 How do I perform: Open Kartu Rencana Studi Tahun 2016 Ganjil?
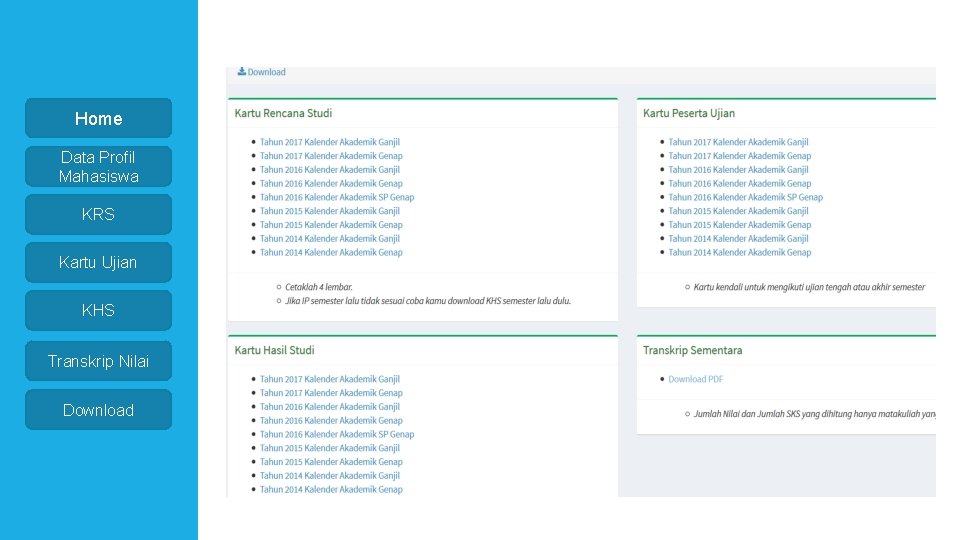click(329, 170)
